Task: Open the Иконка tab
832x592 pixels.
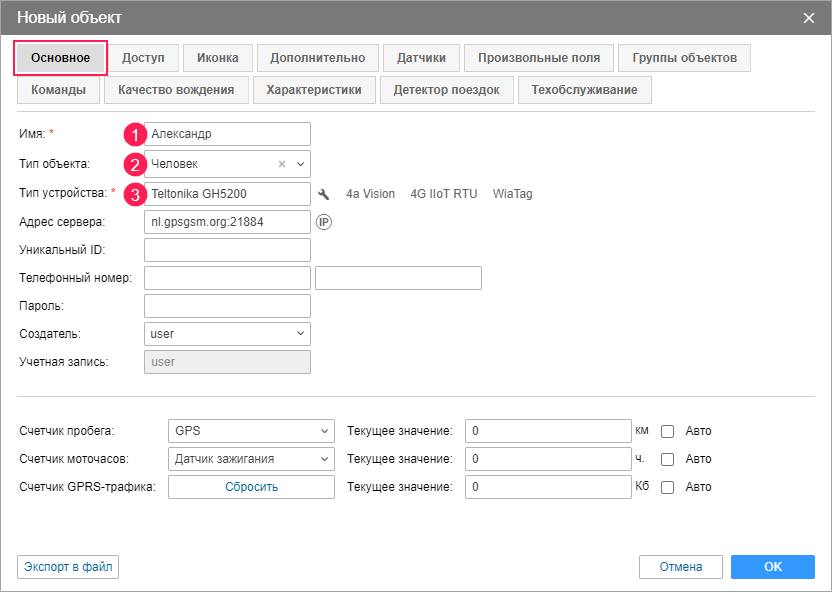Action: pos(217,58)
